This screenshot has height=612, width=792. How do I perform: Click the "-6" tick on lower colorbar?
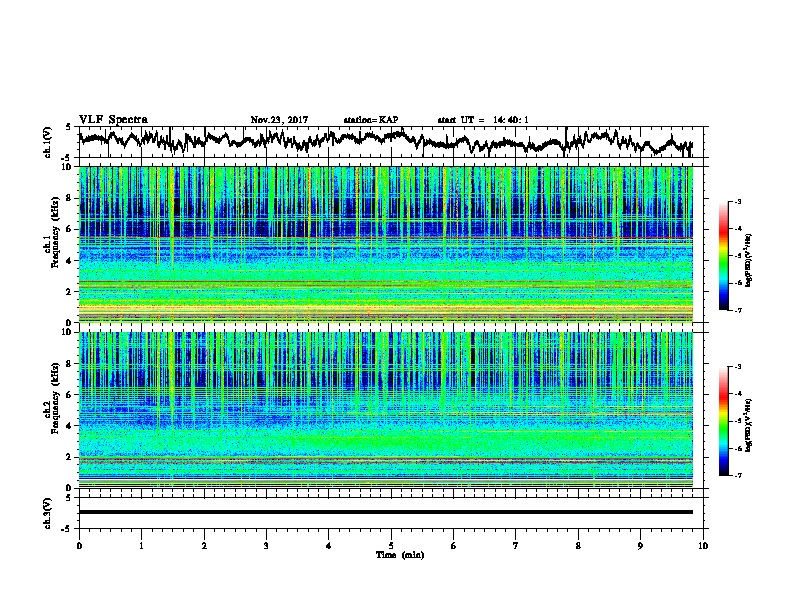(737, 448)
